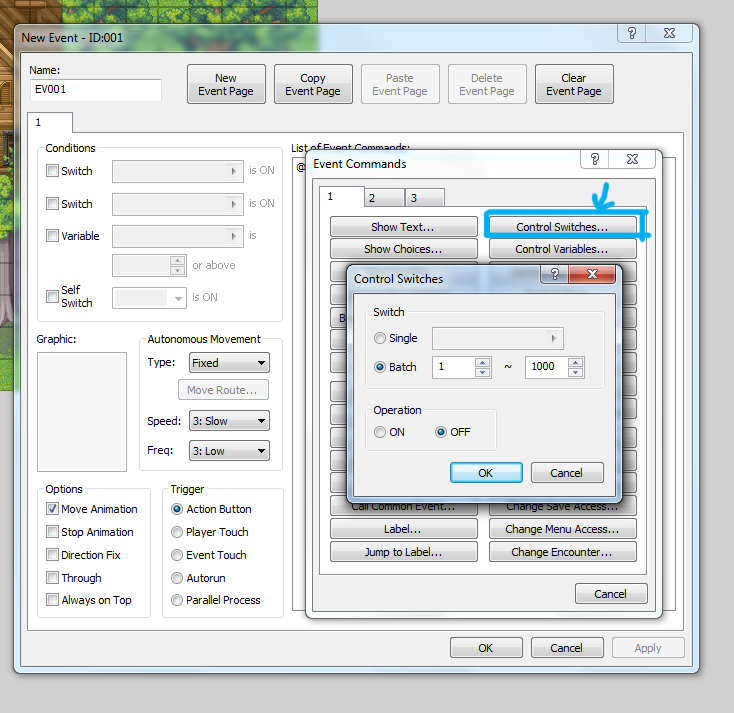Toggle the Direction Fix checkbox
The height and width of the screenshot is (713, 734).
click(53, 555)
